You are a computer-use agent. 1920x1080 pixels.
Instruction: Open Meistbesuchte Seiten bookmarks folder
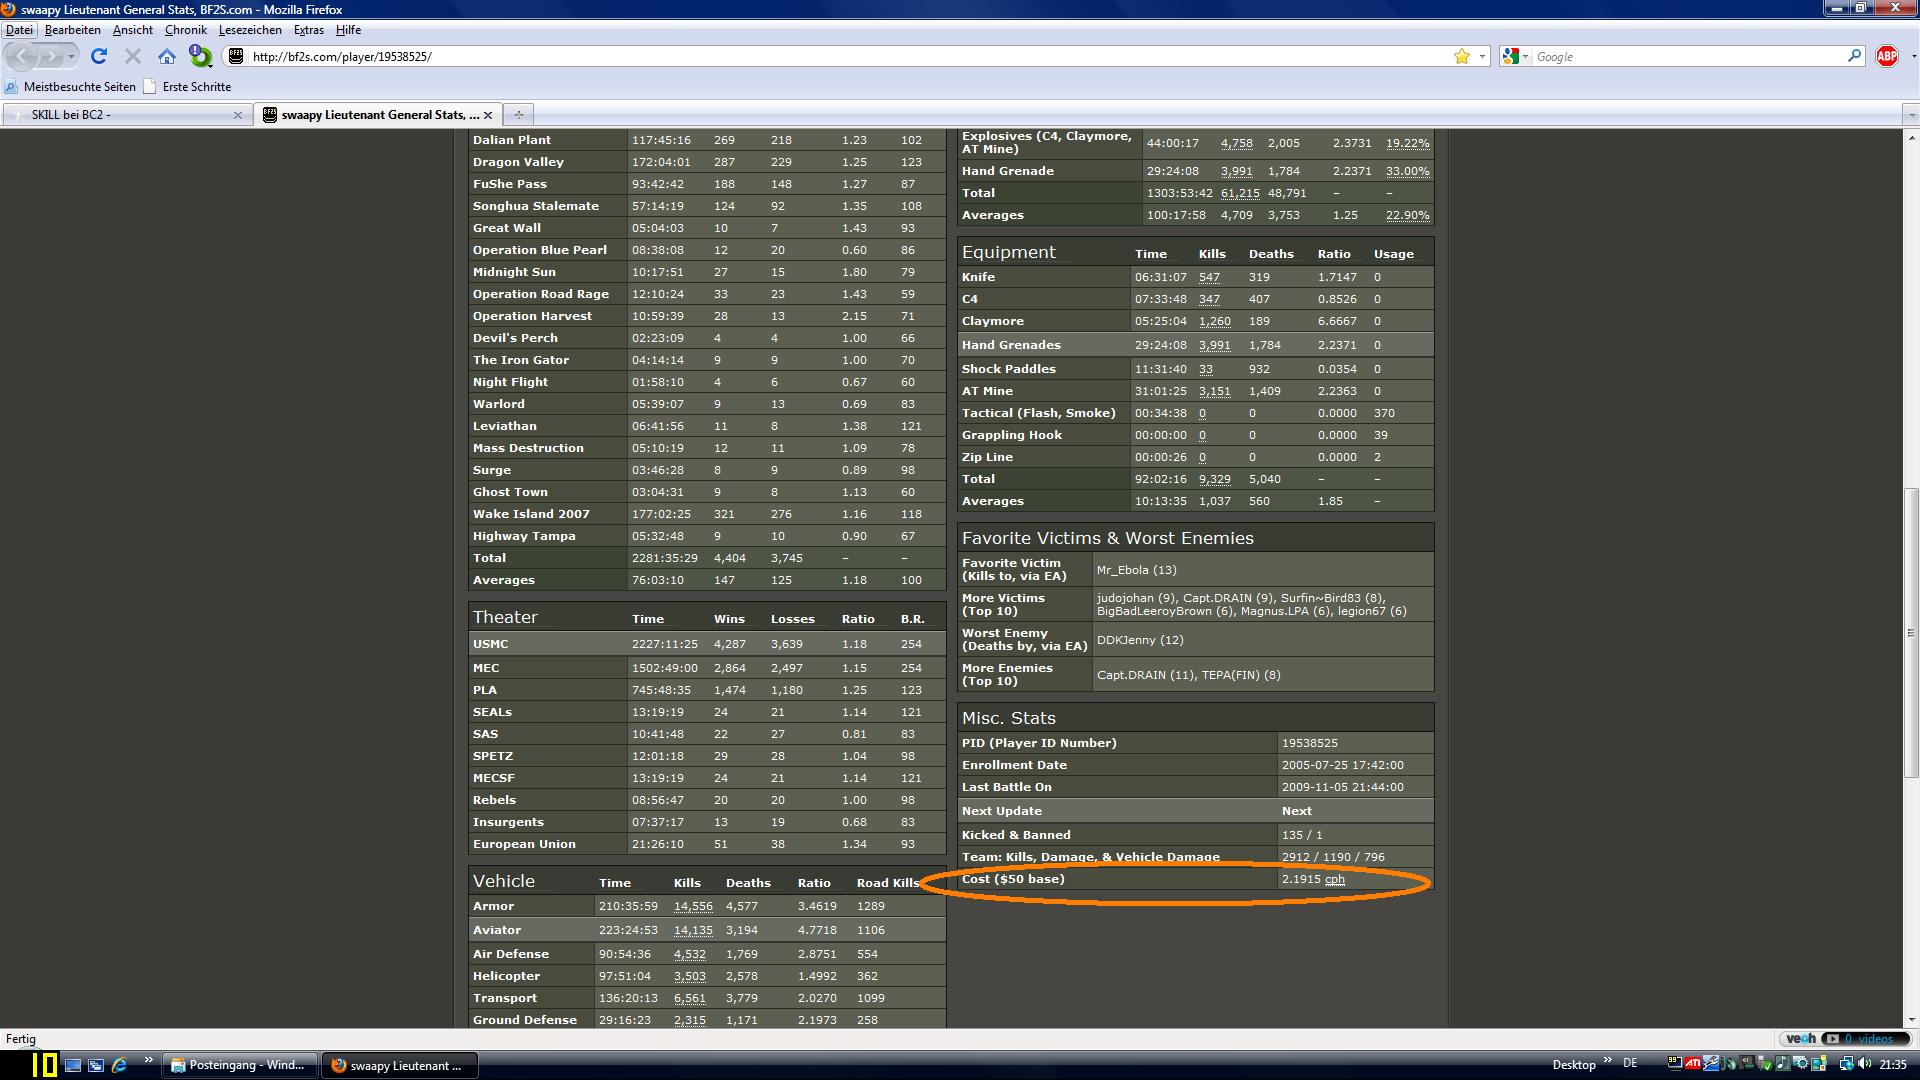(70, 87)
